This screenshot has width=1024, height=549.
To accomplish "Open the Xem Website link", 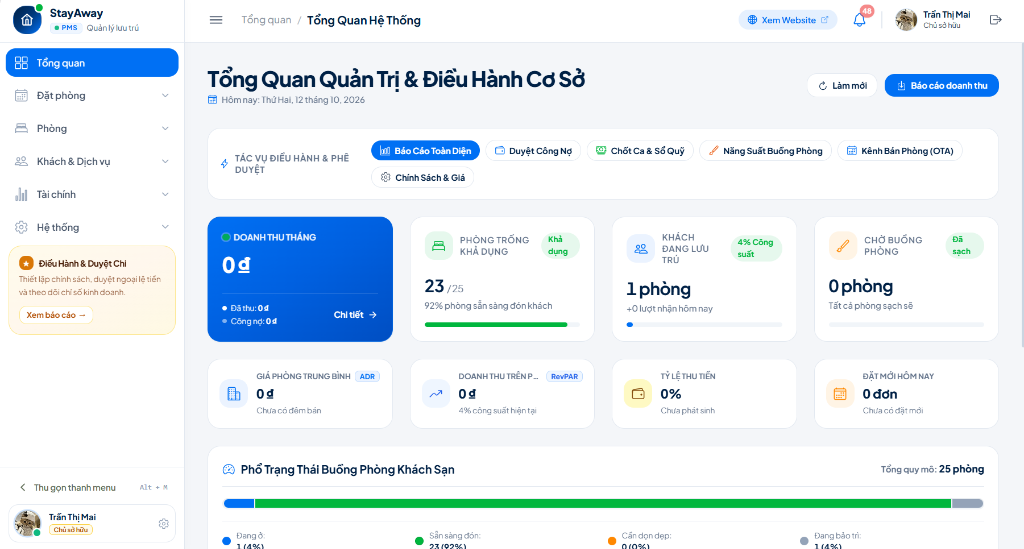I will click(x=788, y=20).
